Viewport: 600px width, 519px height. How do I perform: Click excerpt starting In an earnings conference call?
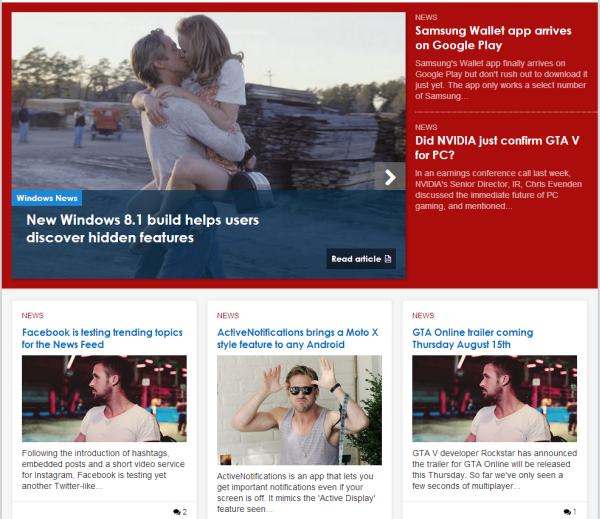click(x=498, y=189)
